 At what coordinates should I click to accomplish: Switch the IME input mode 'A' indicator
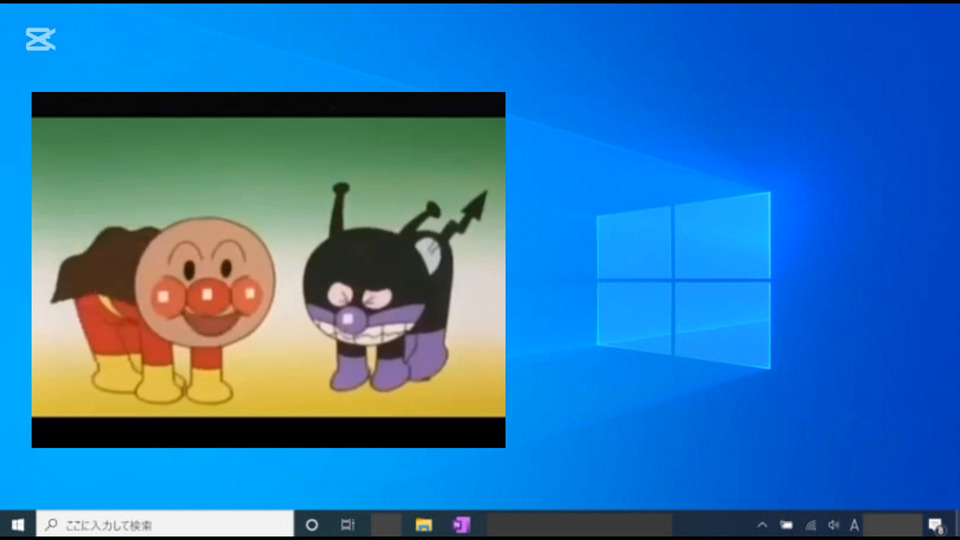pyautogui.click(x=855, y=525)
